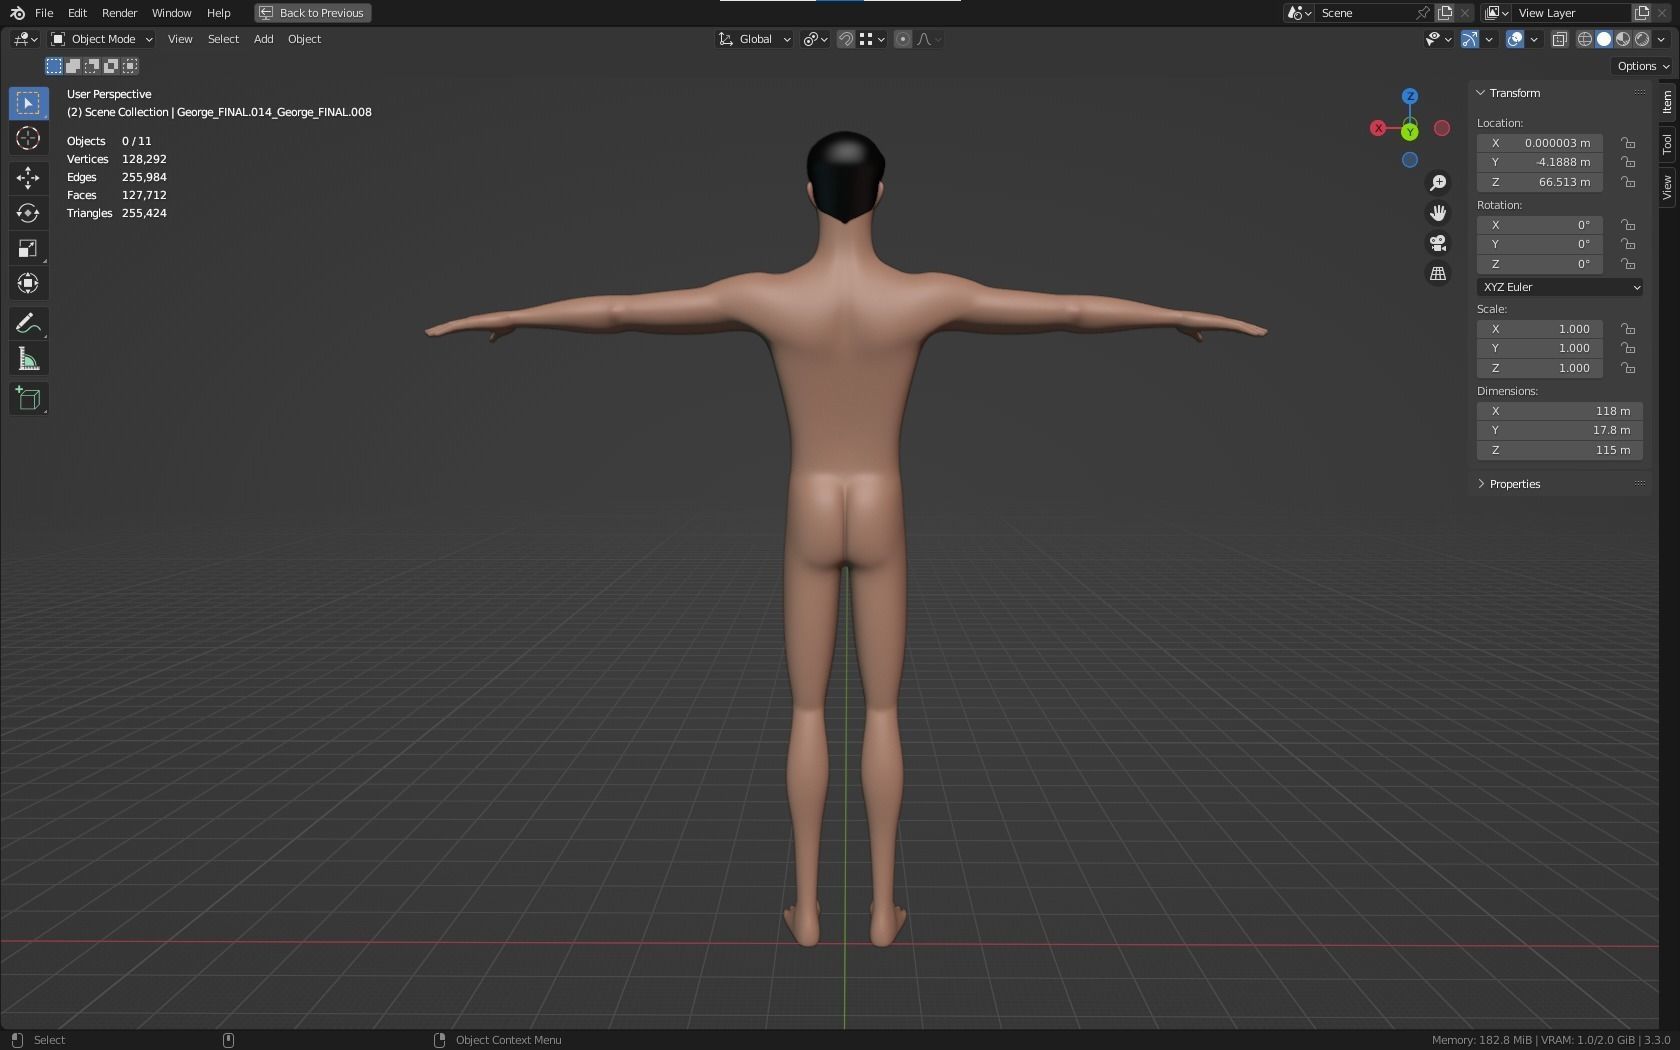The height and width of the screenshot is (1050, 1680).
Task: Open pivot point dropdown
Action: pyautogui.click(x=816, y=39)
